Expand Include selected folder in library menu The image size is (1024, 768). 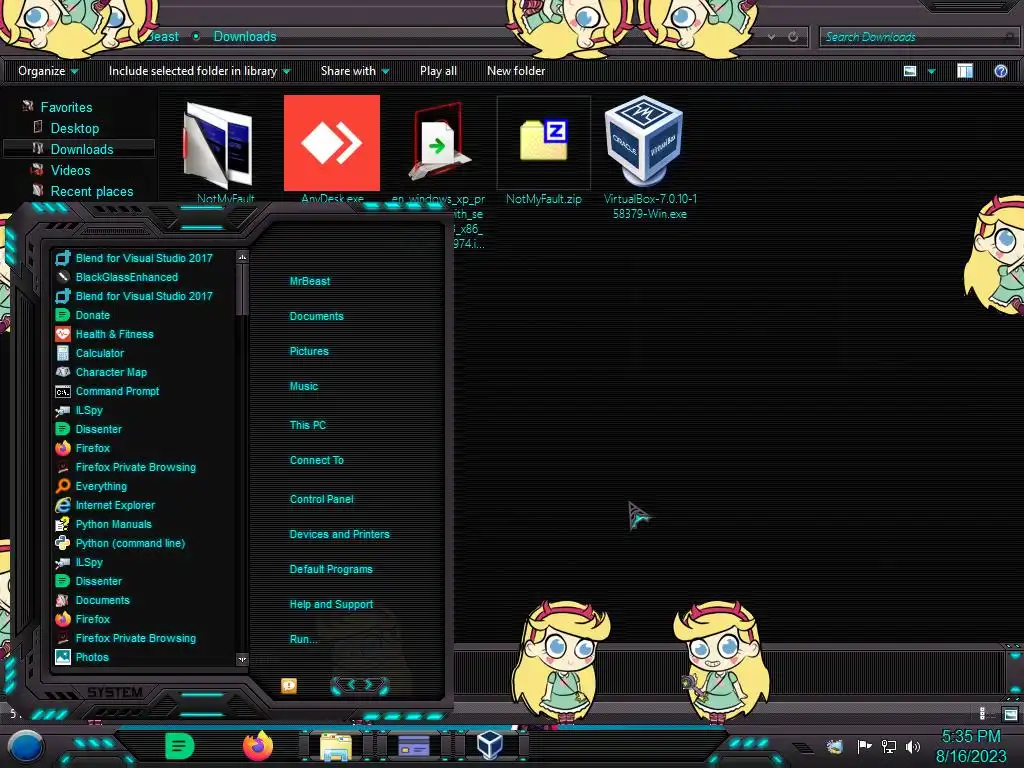(200, 71)
